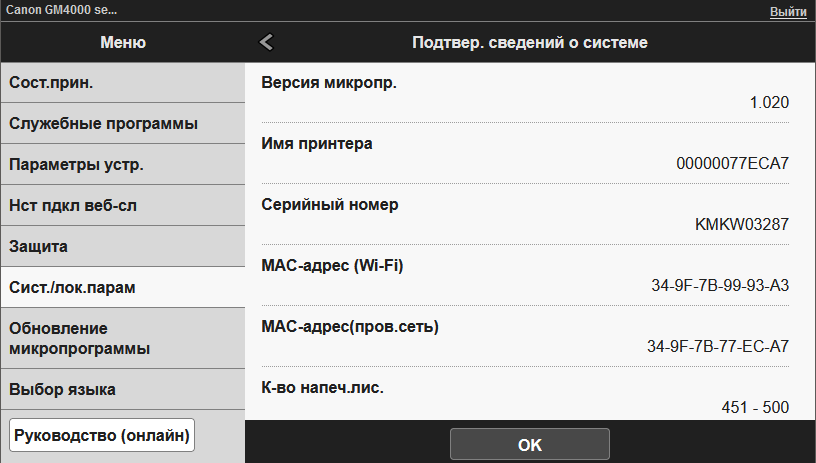This screenshot has width=816, height=463.
Task: Open Обновление микропрограммы page
Action: point(122,338)
